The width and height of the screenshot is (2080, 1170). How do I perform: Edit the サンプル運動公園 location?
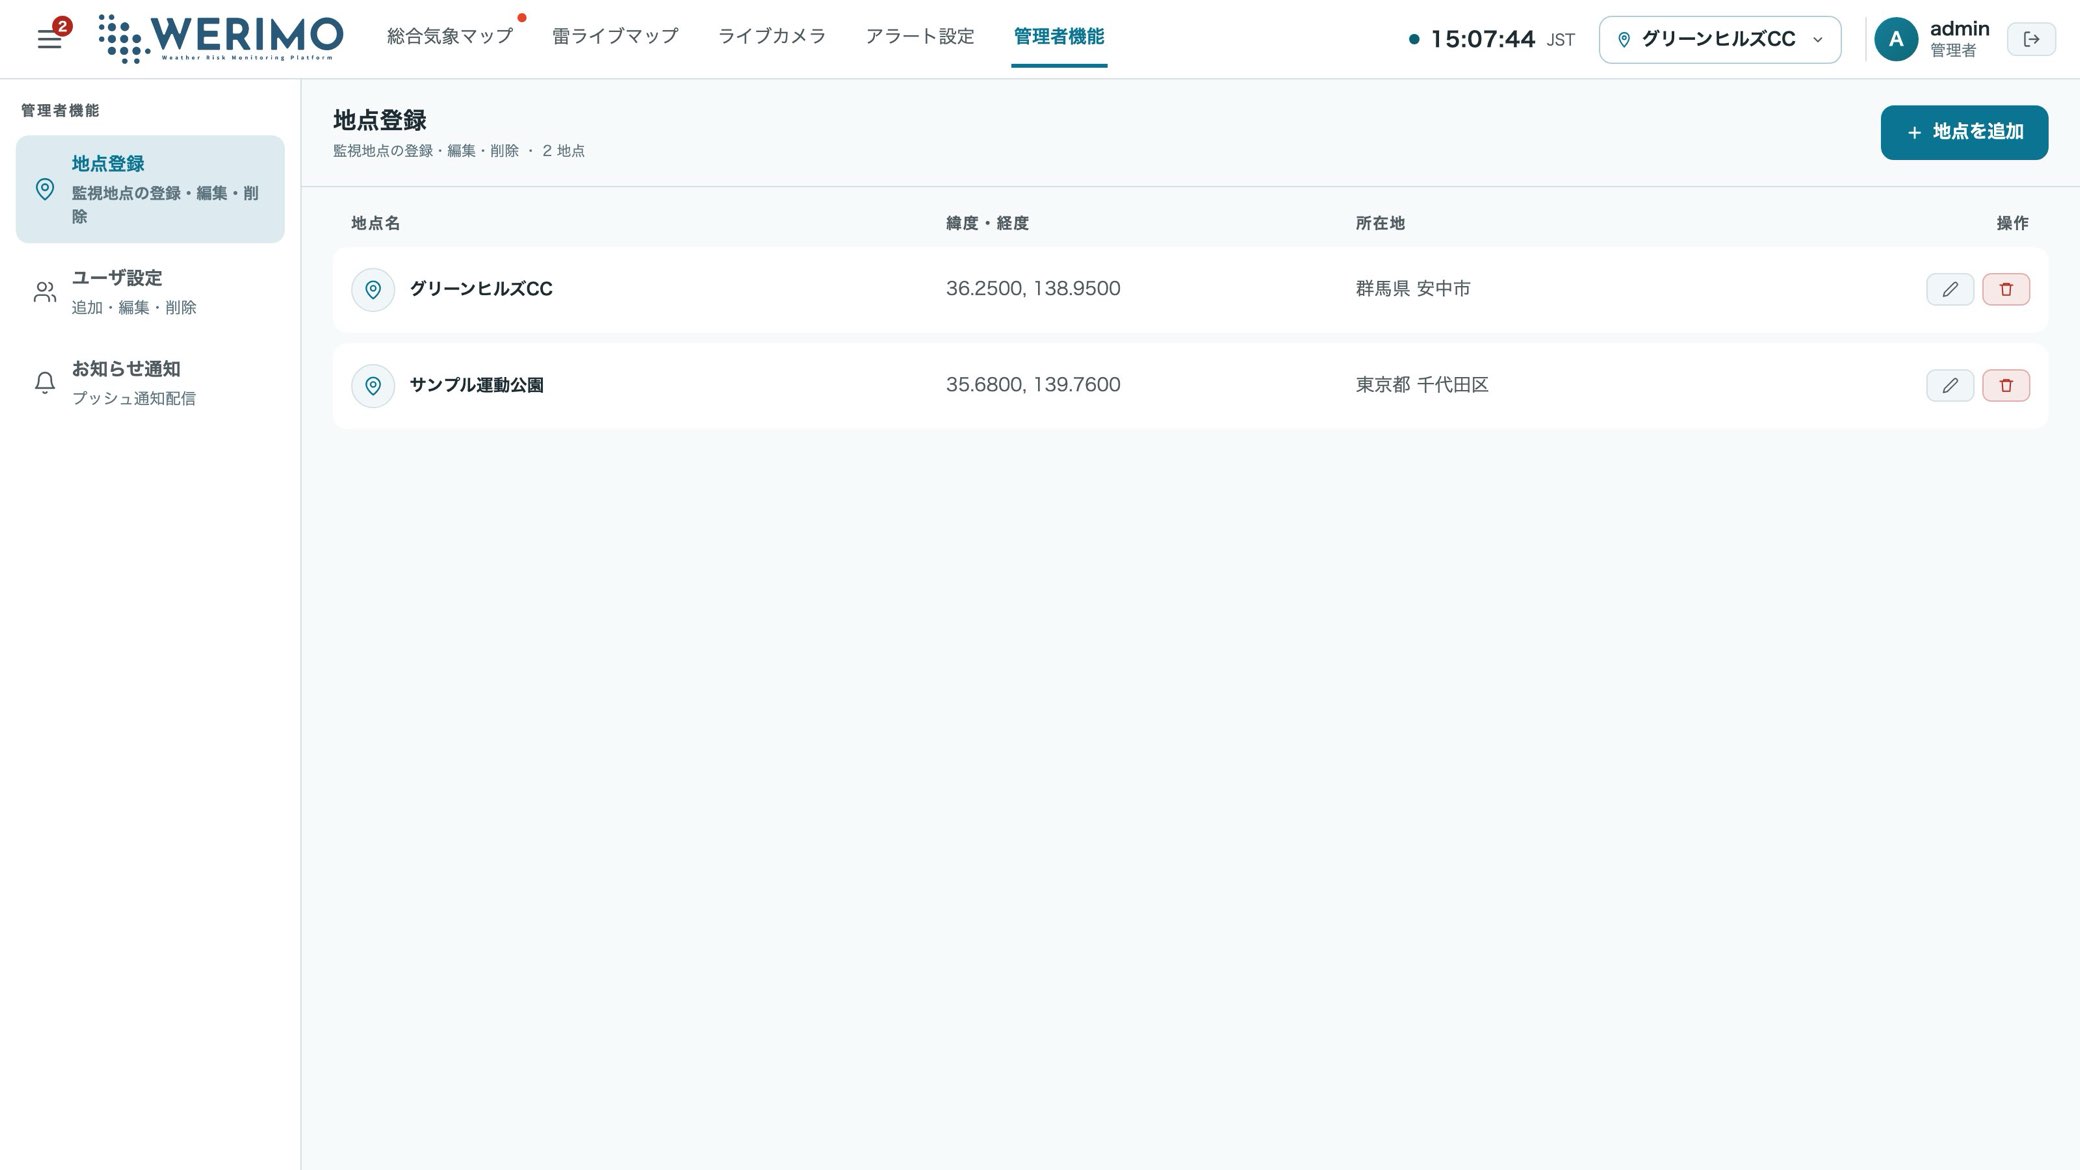click(x=1949, y=385)
